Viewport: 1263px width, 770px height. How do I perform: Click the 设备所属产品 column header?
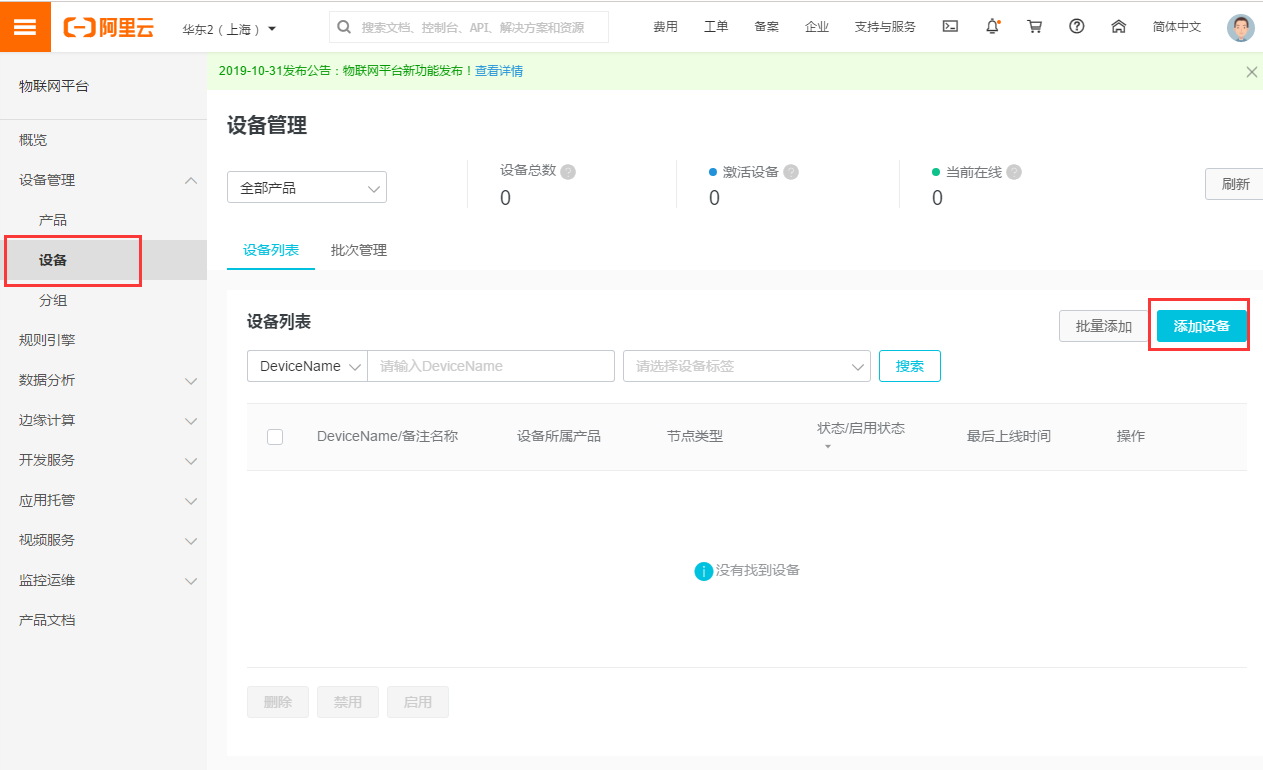pos(559,436)
